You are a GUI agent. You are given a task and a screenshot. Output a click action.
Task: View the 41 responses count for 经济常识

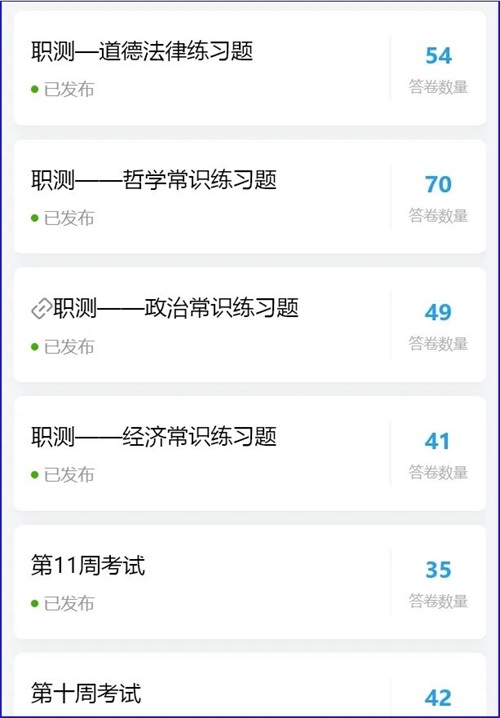coord(437,441)
